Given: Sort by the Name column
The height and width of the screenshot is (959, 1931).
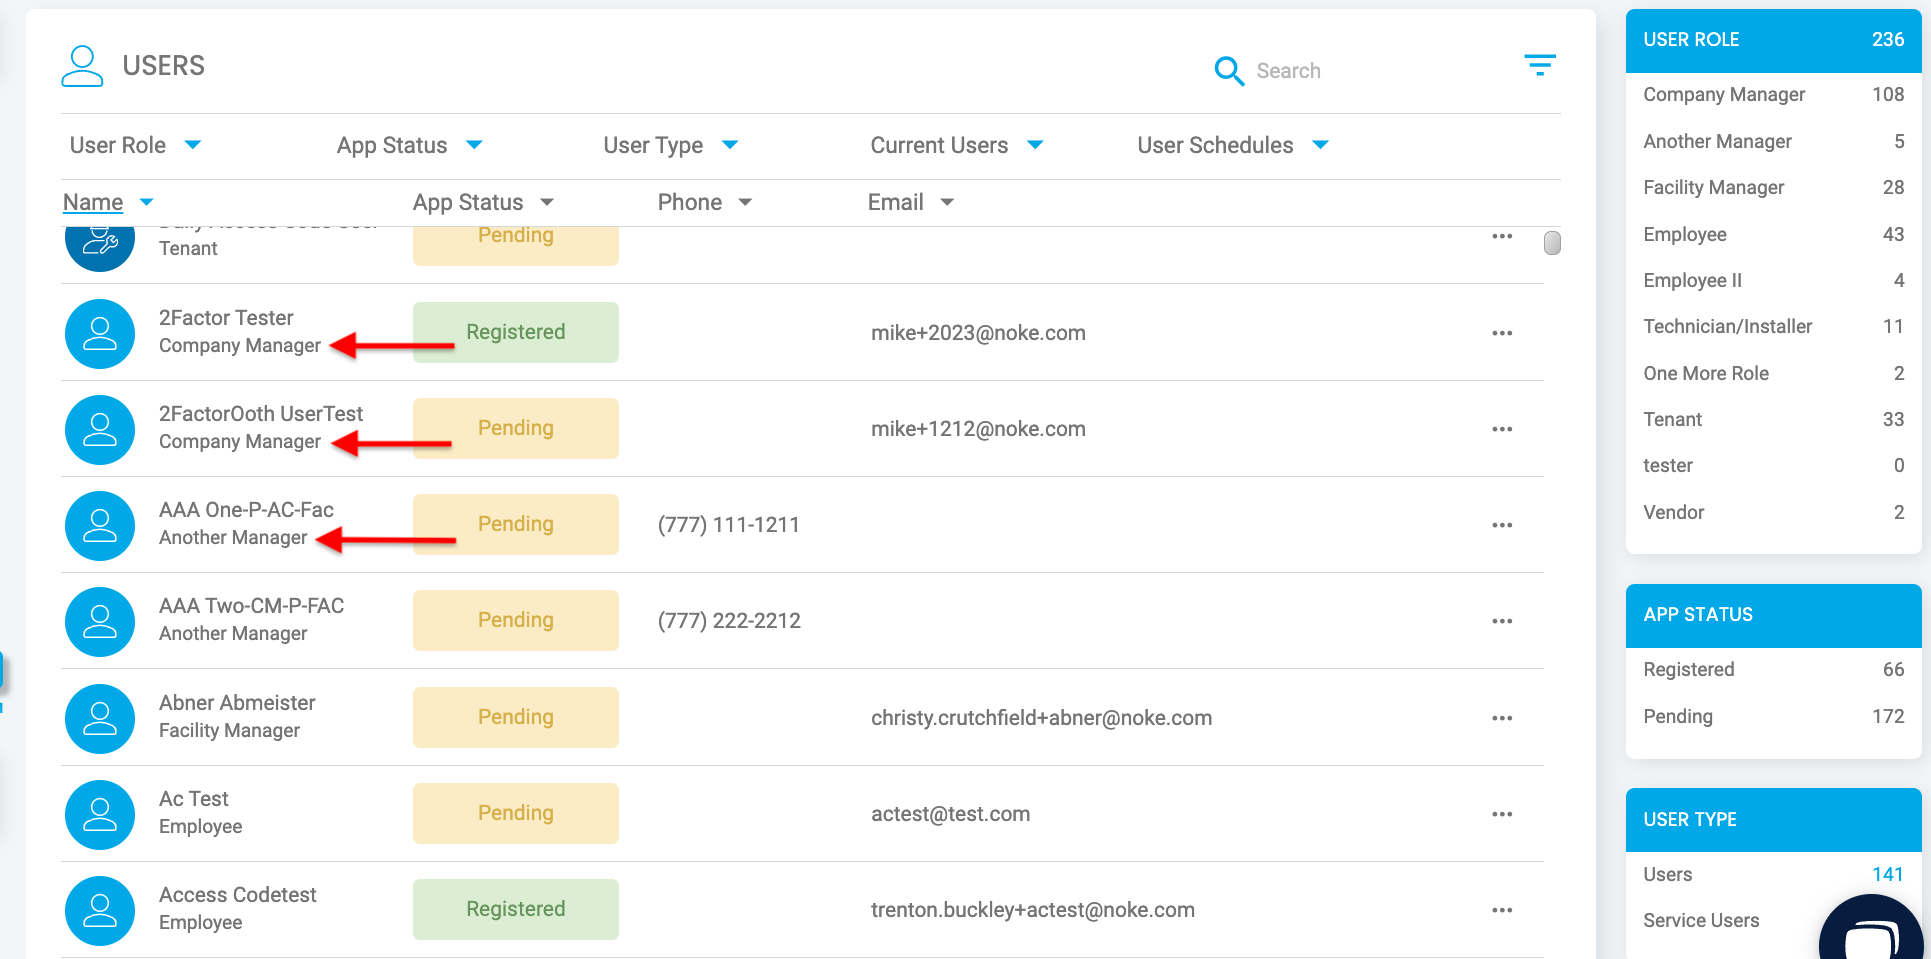Looking at the screenshot, I should [x=108, y=202].
